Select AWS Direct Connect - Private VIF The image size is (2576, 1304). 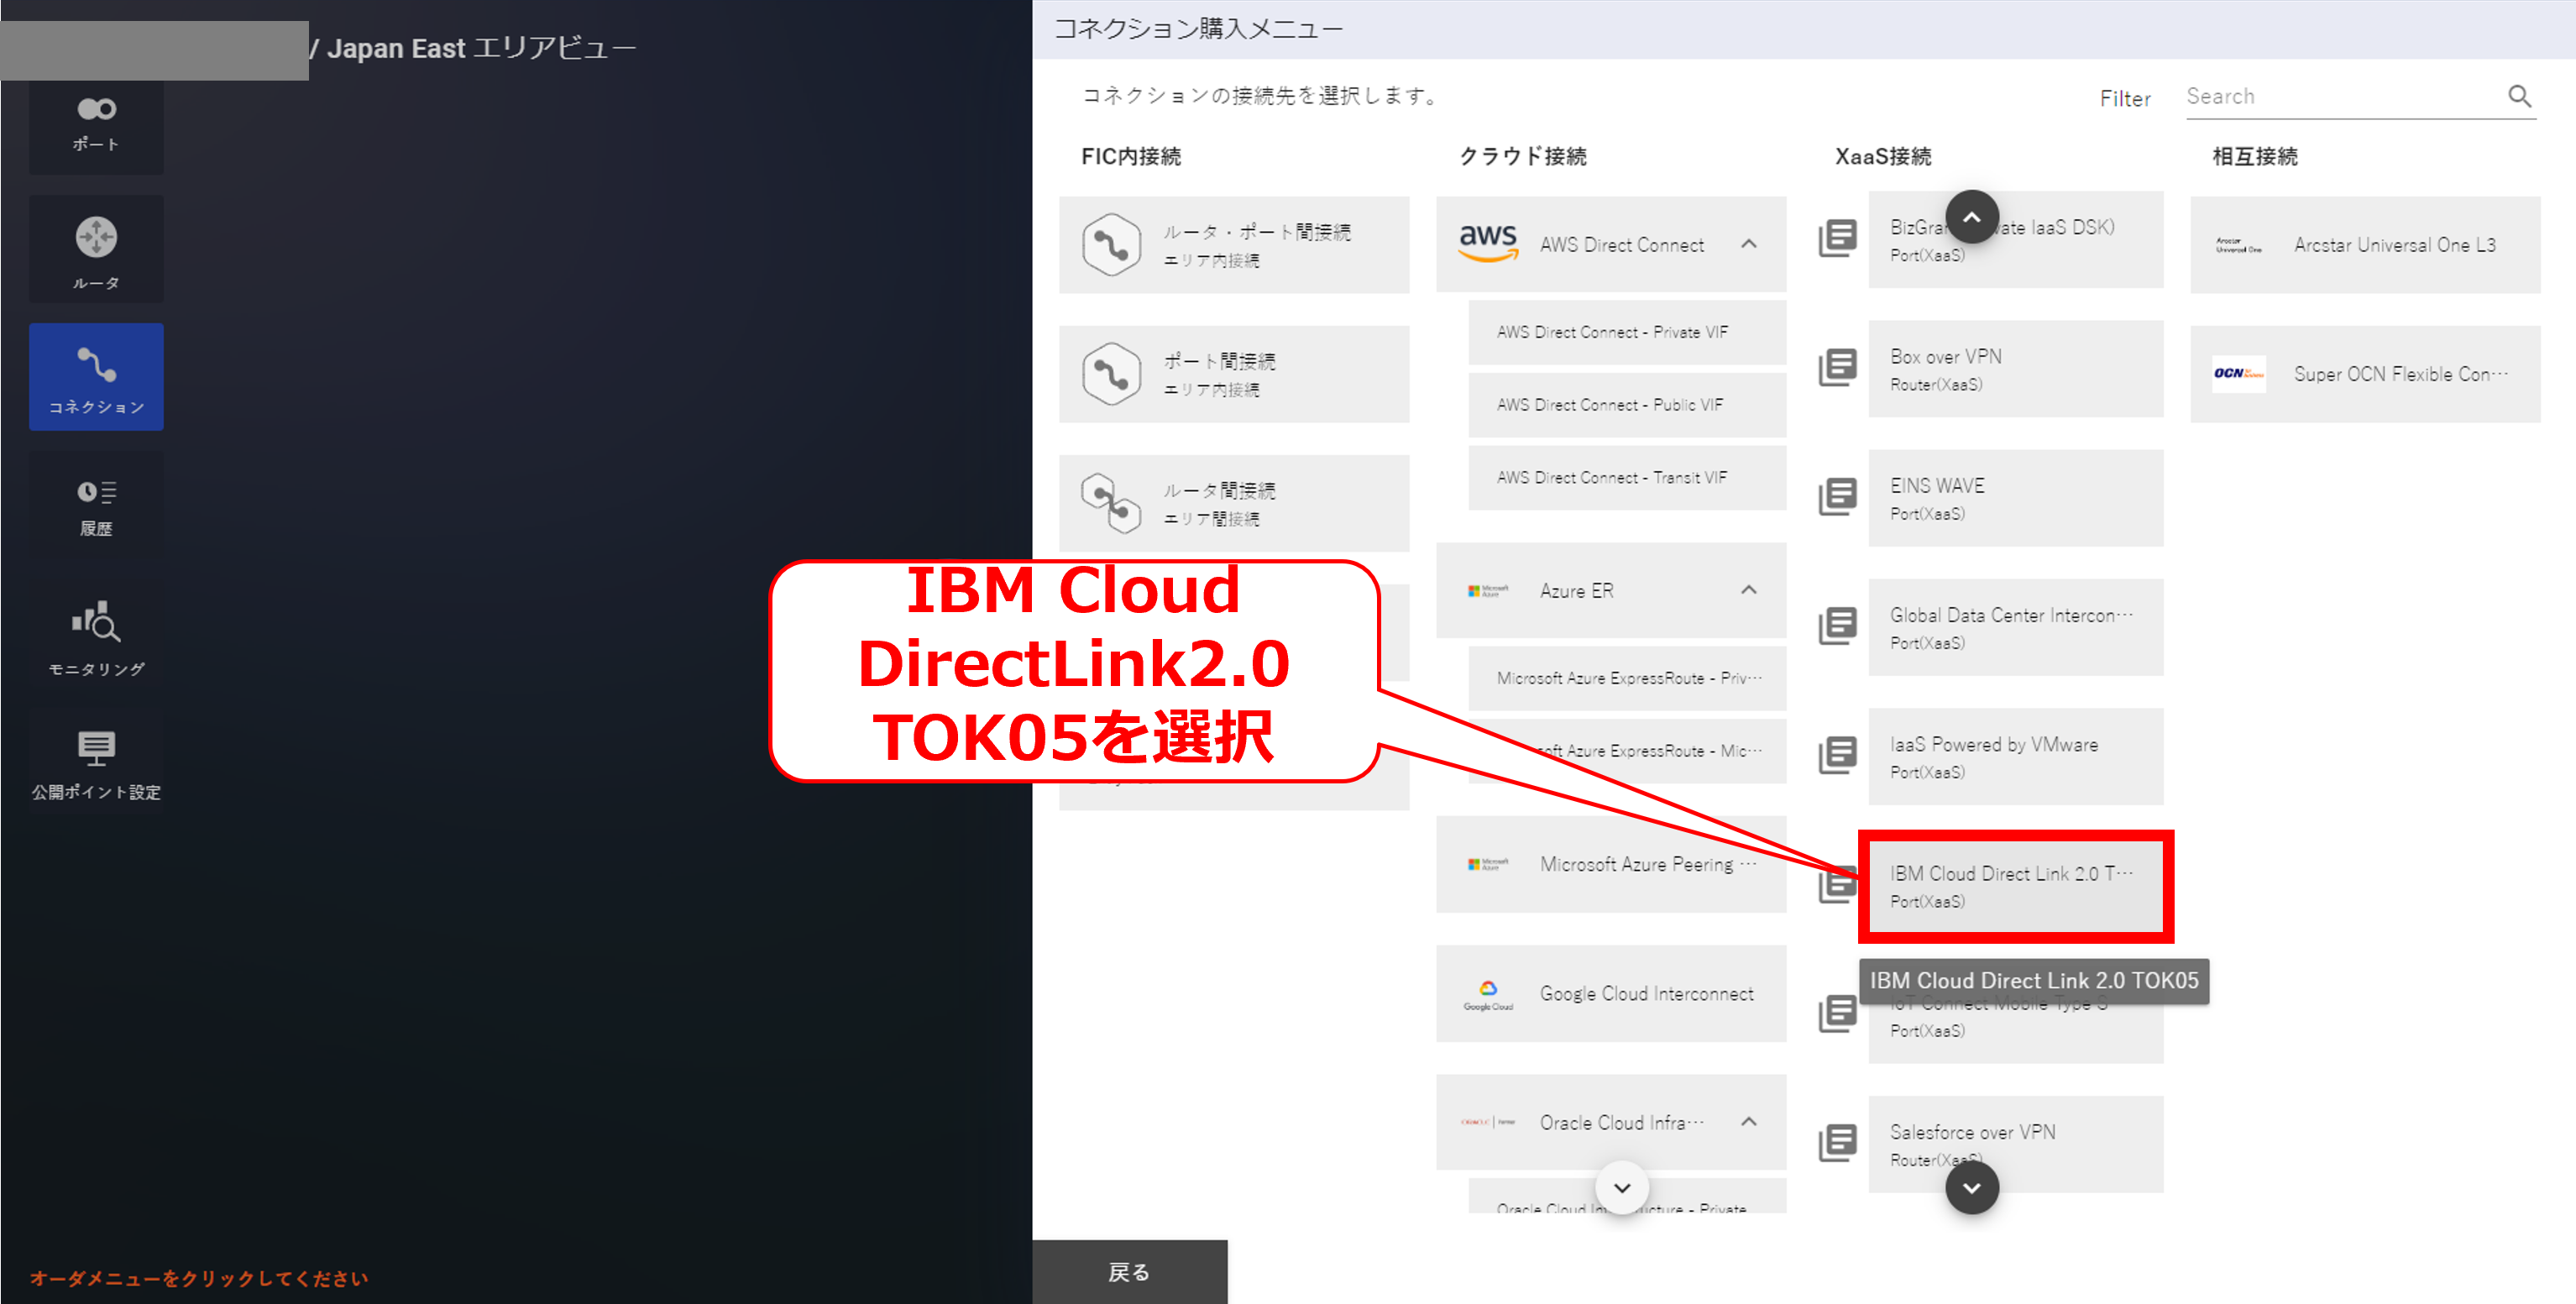(x=1612, y=332)
